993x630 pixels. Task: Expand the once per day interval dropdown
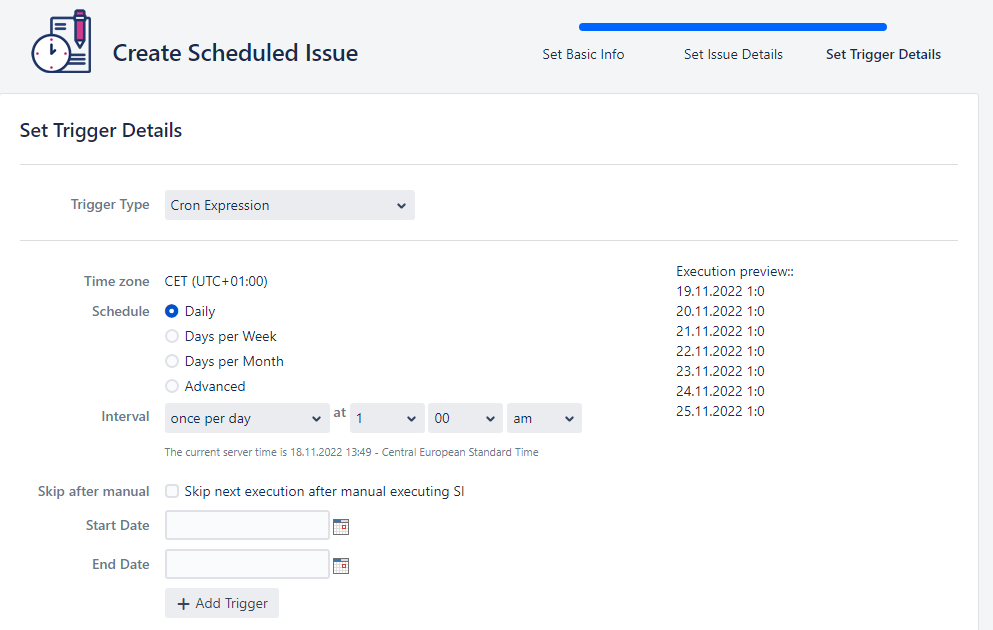247,418
